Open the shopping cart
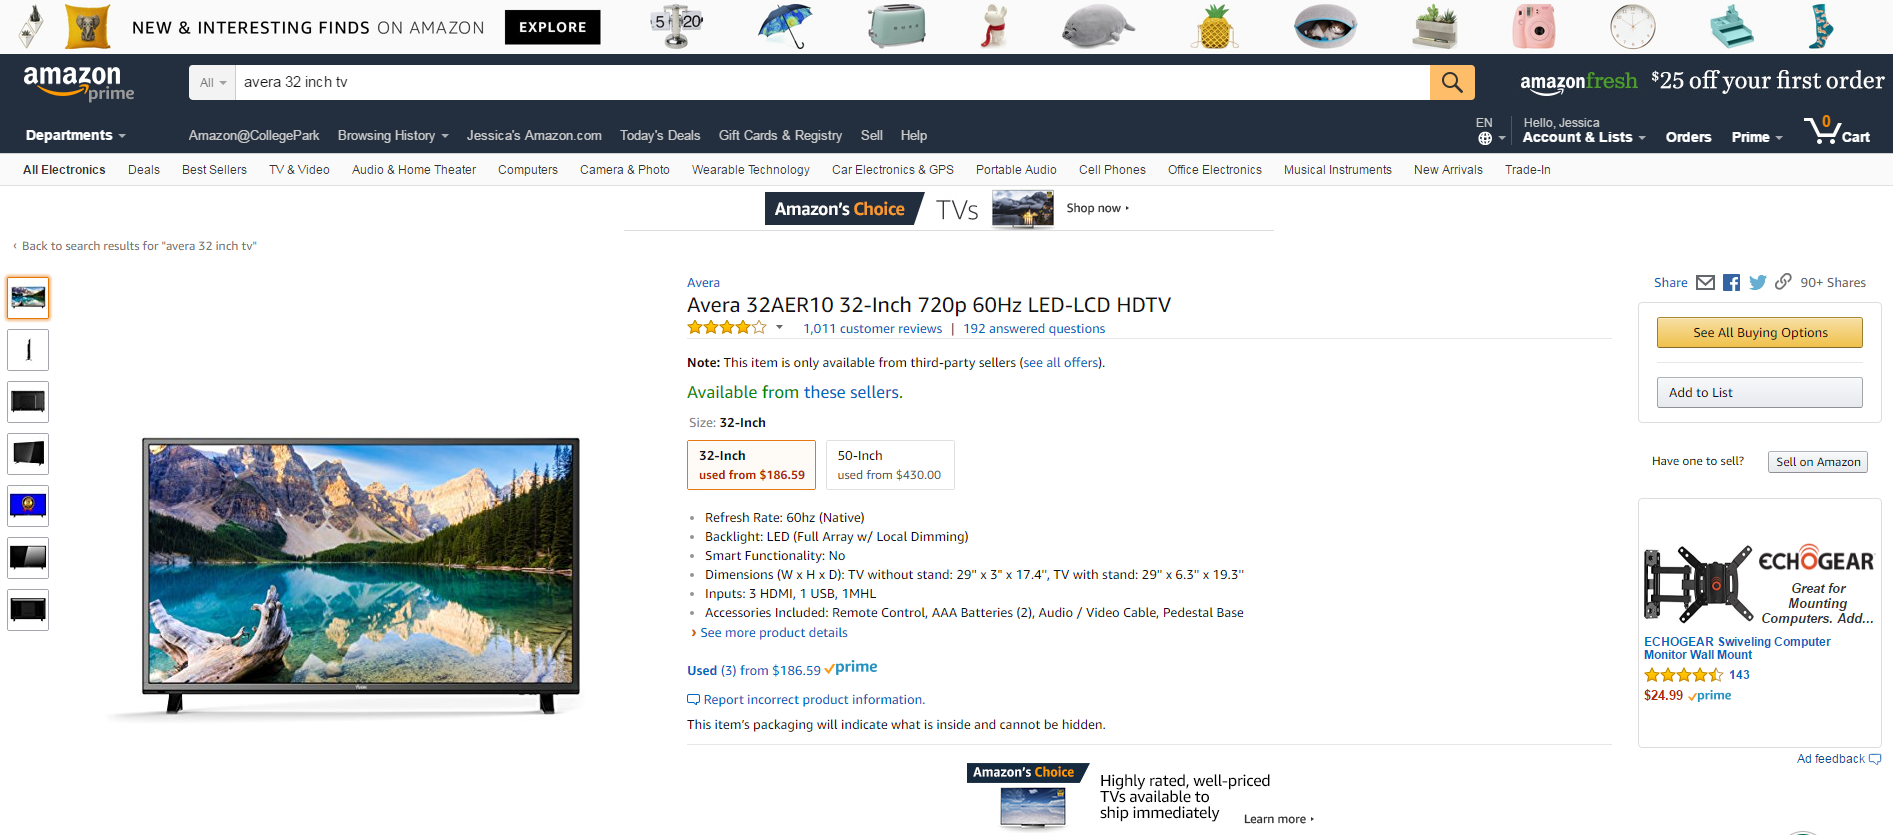1893x835 pixels. [1837, 131]
